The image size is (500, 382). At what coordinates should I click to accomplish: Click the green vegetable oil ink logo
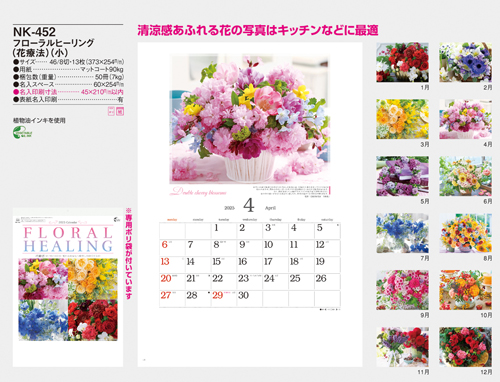tap(22, 132)
